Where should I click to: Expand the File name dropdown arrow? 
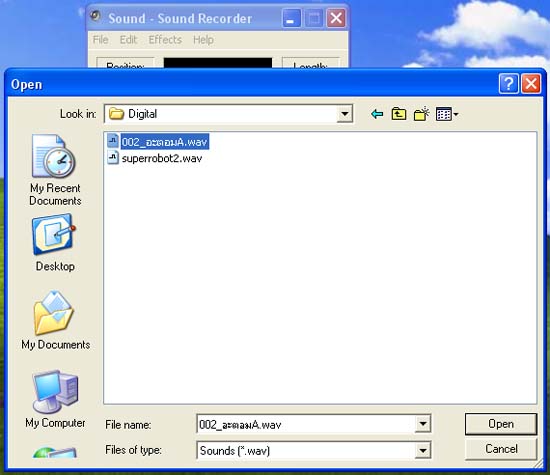tap(423, 424)
